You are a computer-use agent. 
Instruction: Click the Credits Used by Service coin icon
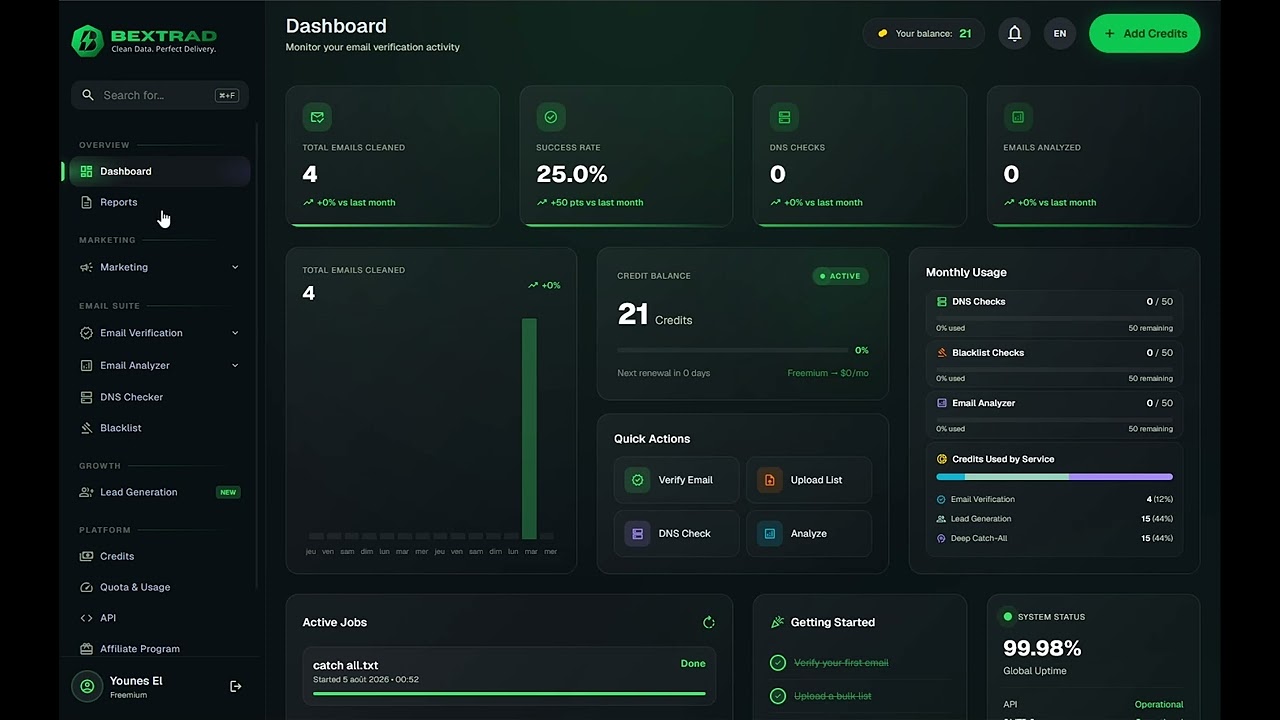(x=942, y=459)
